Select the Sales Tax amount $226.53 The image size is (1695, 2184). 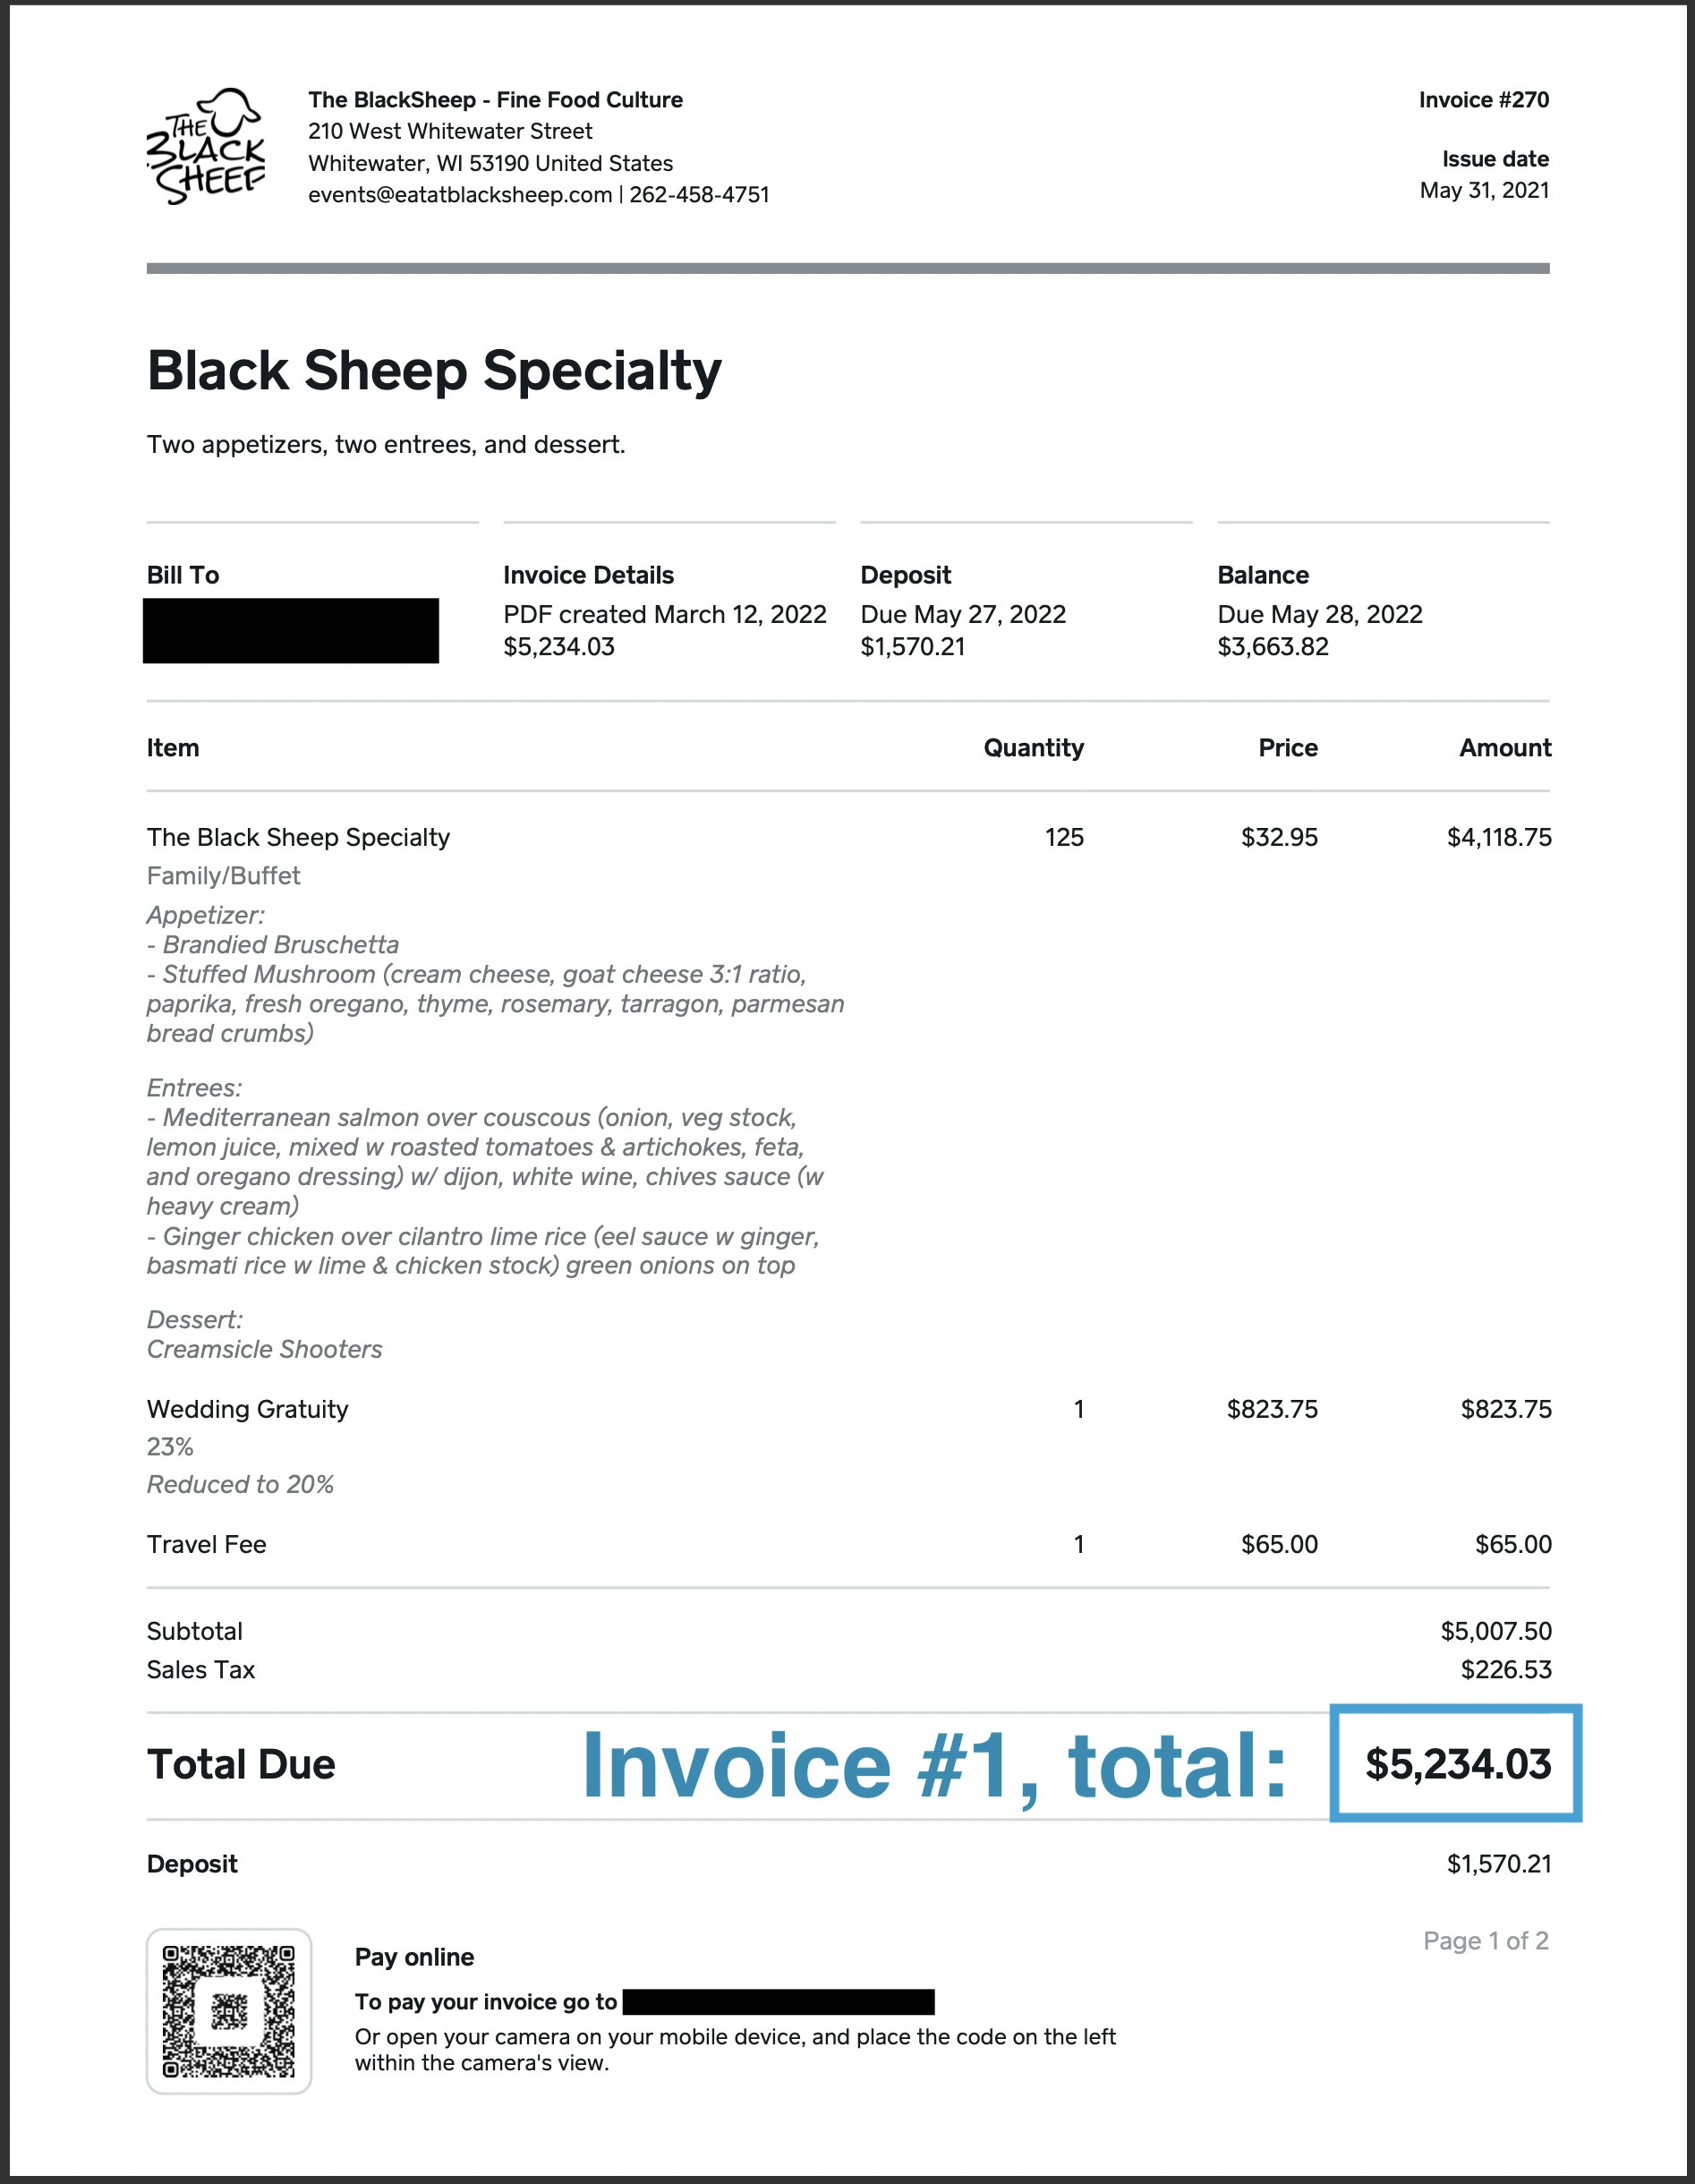1505,1669
